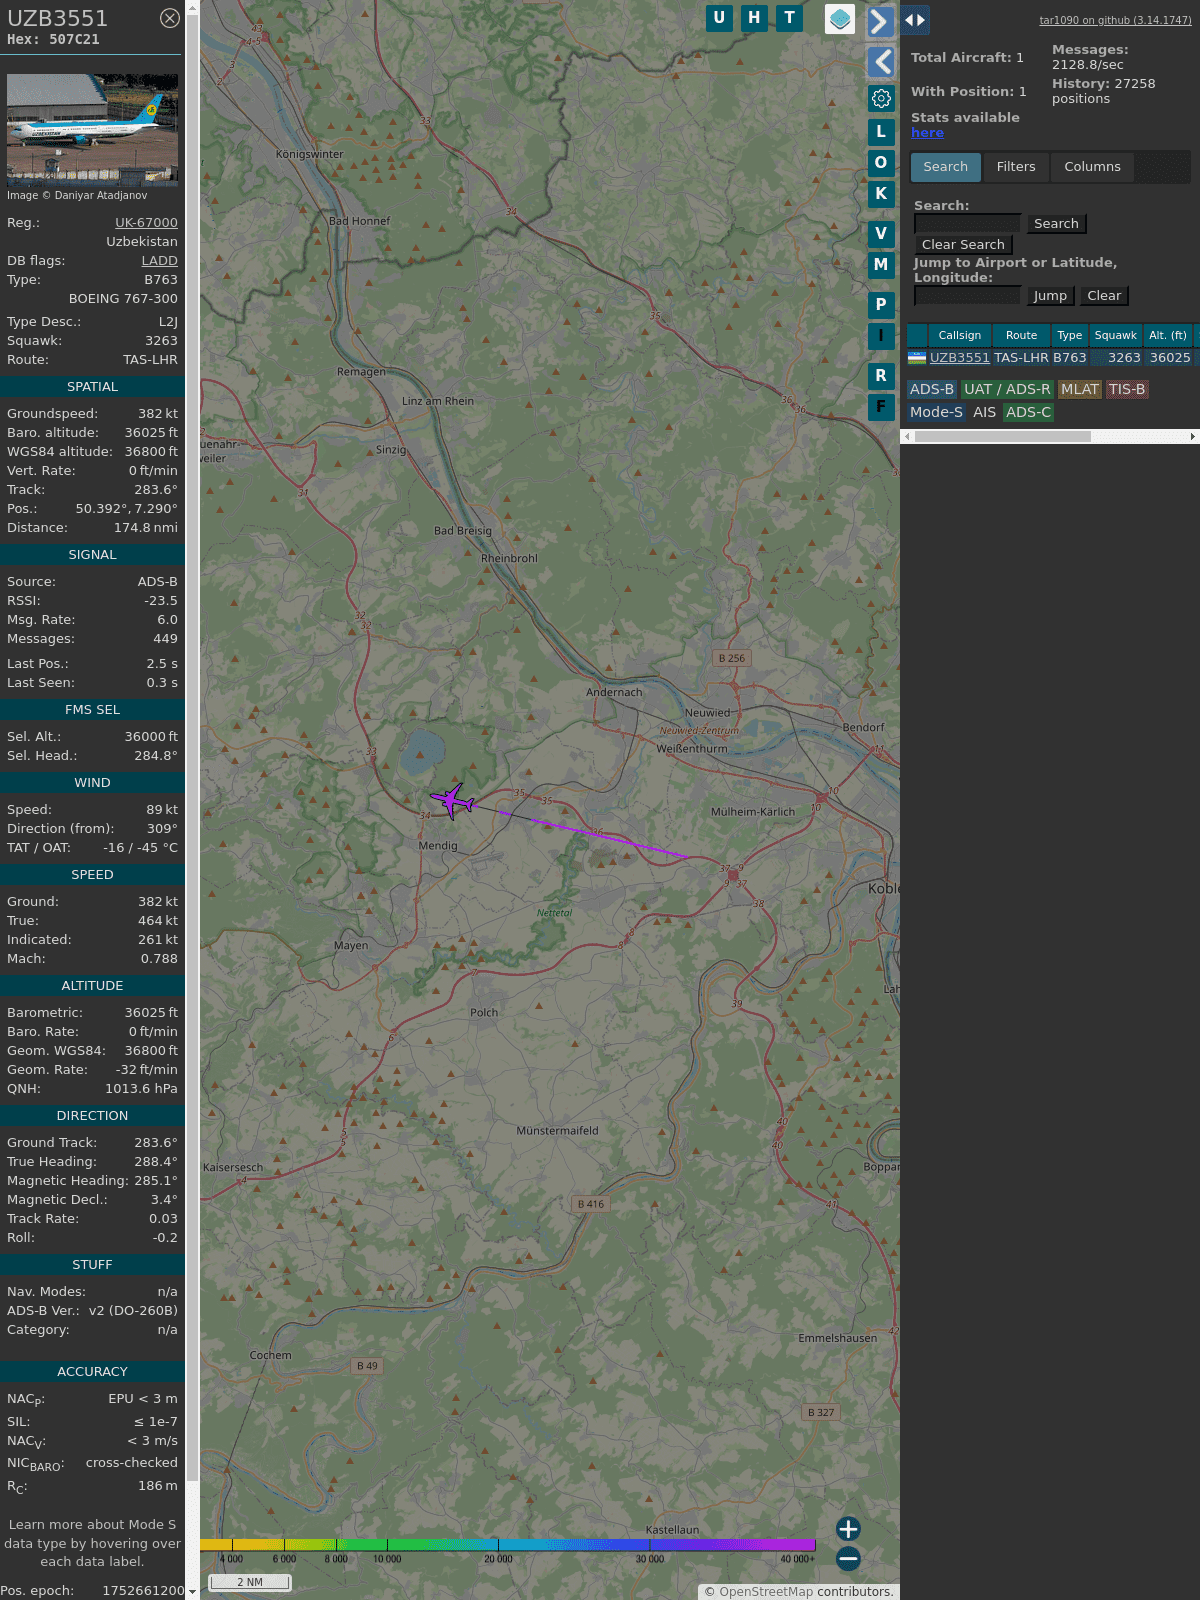The image size is (1200, 1600).
Task: Click the '36025 ft' Baro. altitude value
Action: point(151,433)
